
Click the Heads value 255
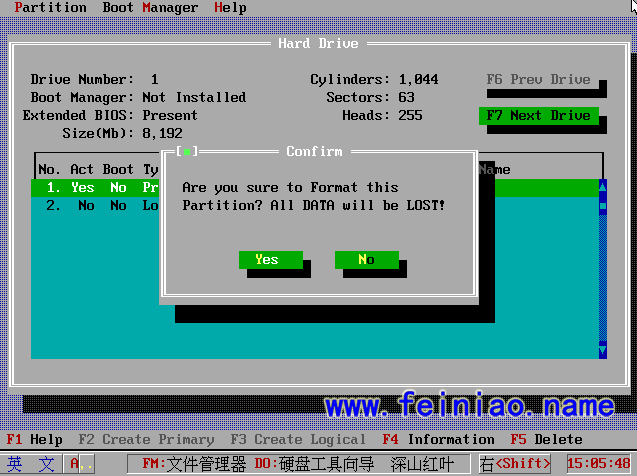point(410,116)
